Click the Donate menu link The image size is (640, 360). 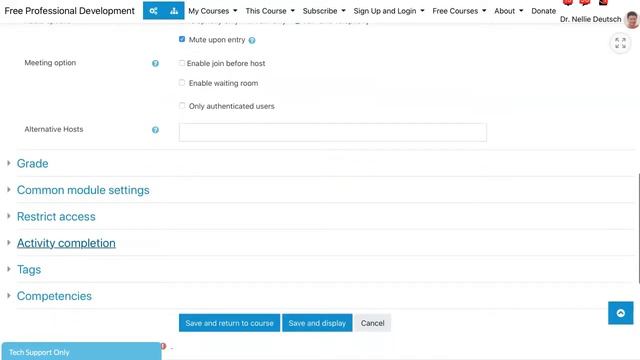[x=543, y=11]
